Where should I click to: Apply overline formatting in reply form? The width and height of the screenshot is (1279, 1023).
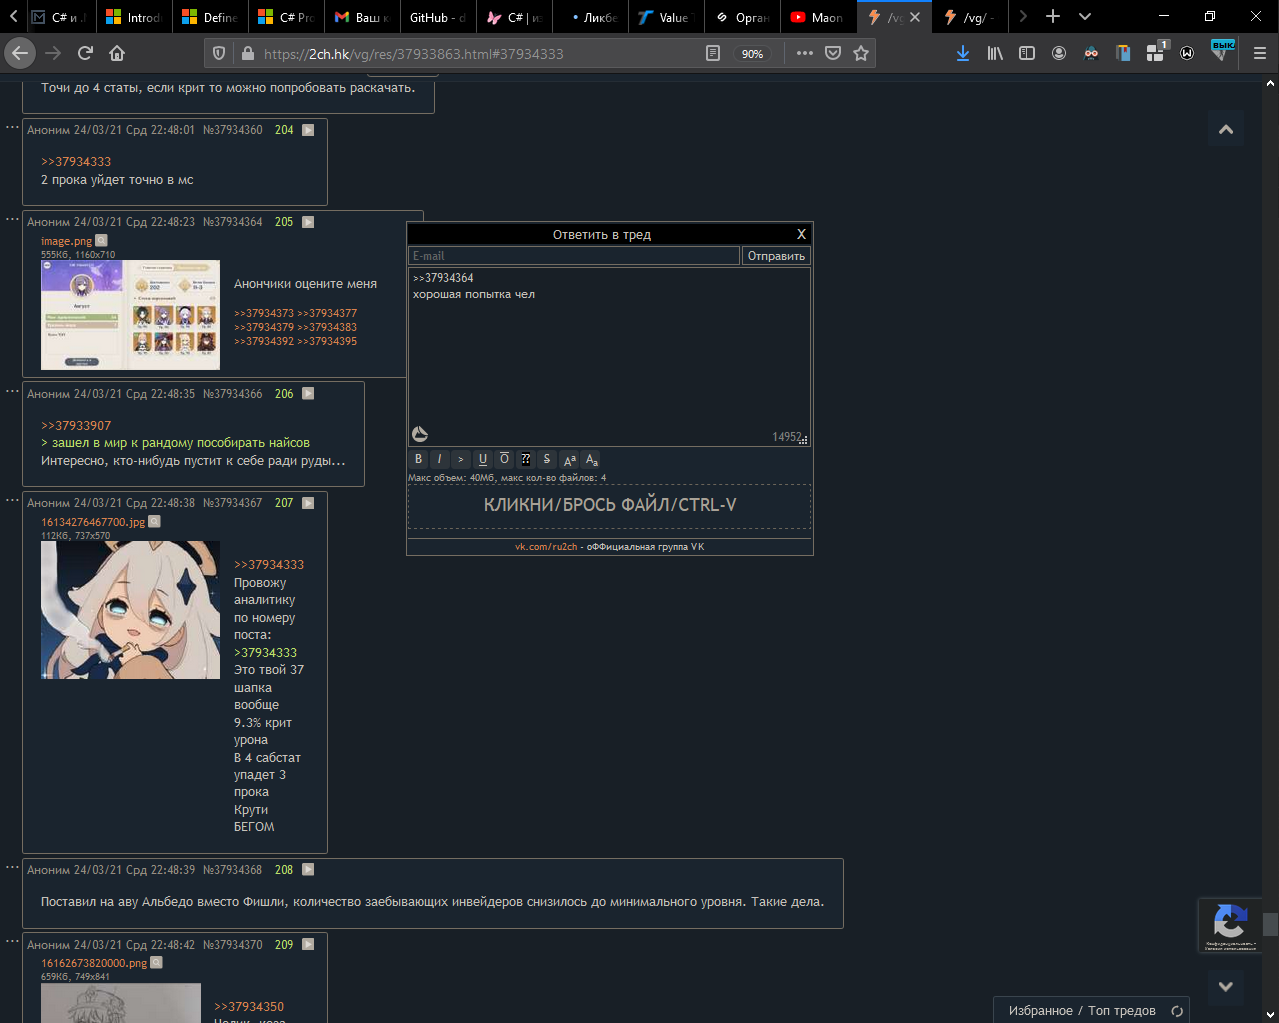tap(504, 459)
